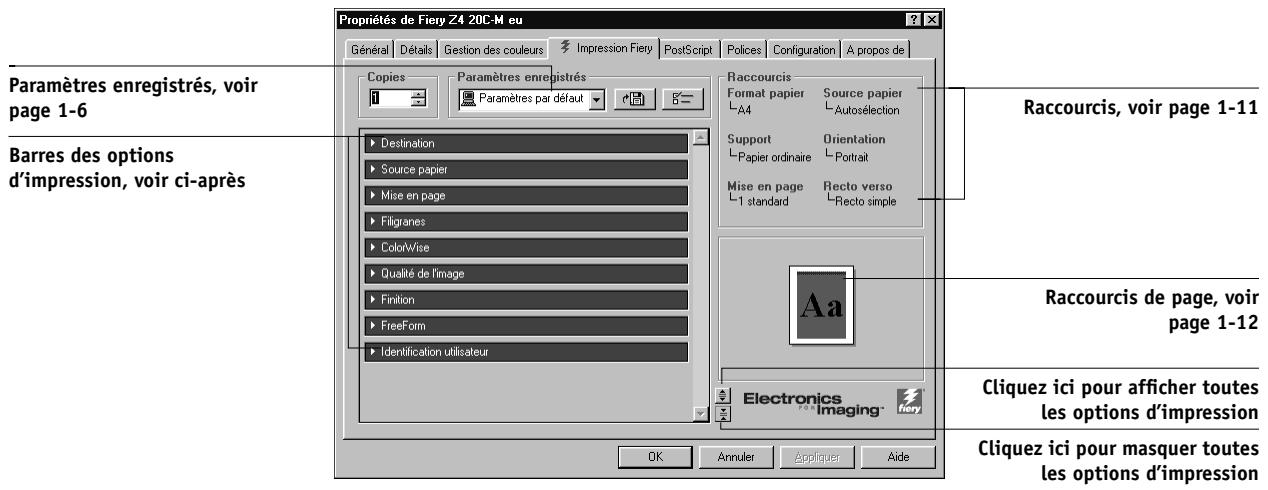The height and width of the screenshot is (490, 1268).
Task: Click the Aide button
Action: pos(899,457)
